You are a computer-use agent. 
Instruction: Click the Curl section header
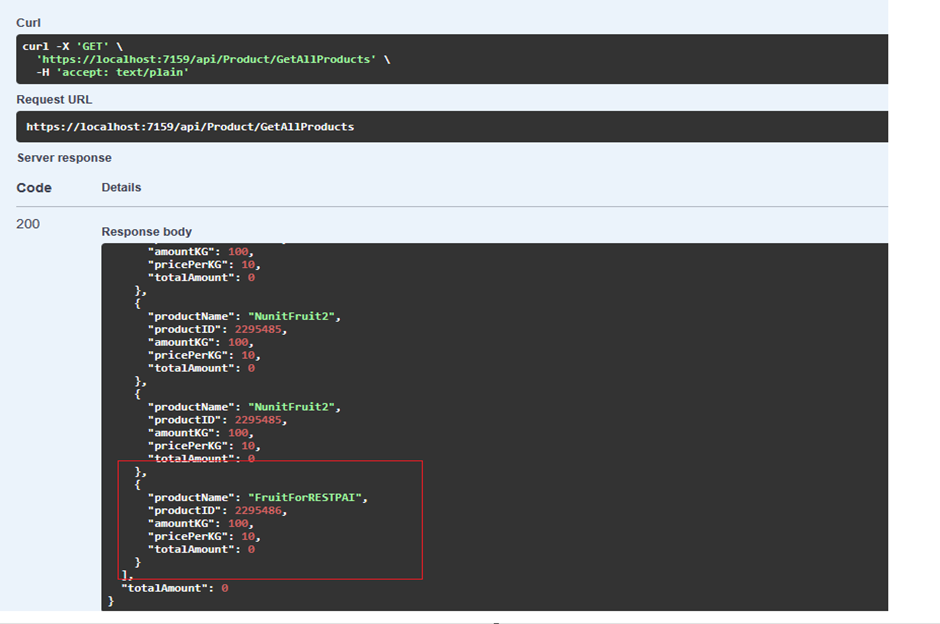tap(27, 22)
